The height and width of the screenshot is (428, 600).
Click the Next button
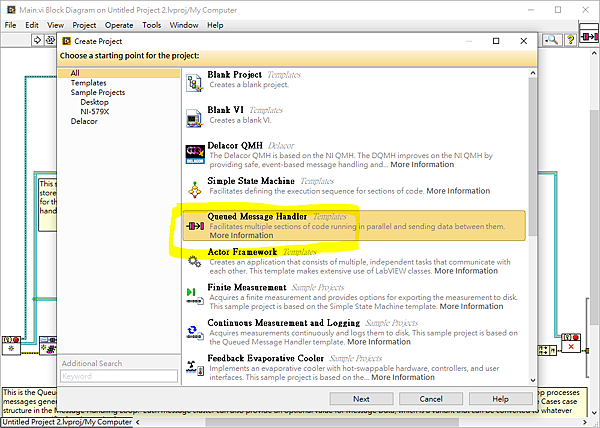click(361, 399)
